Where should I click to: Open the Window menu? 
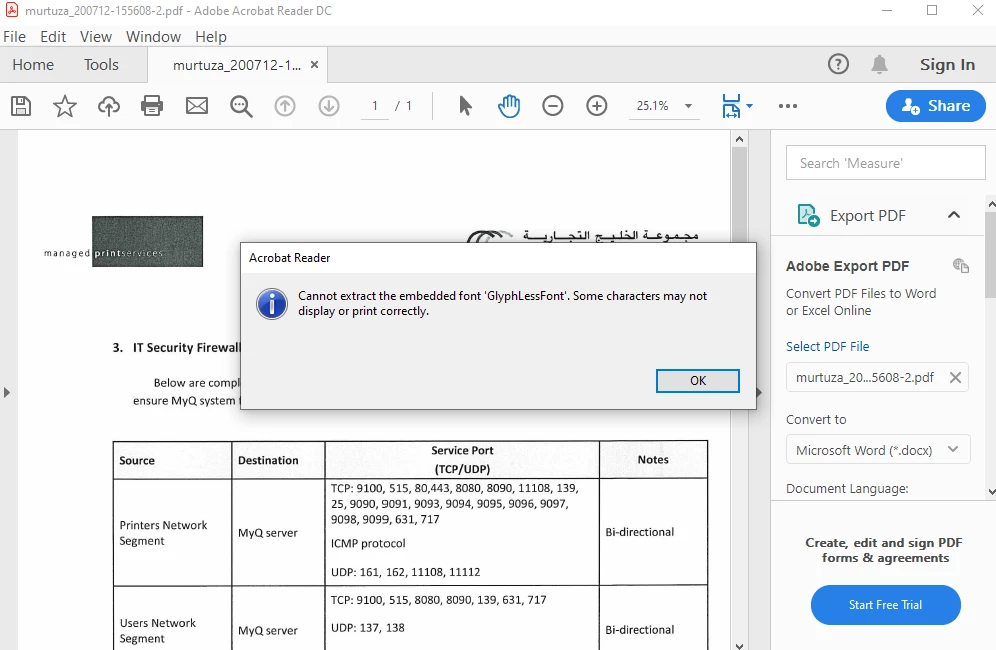point(153,37)
